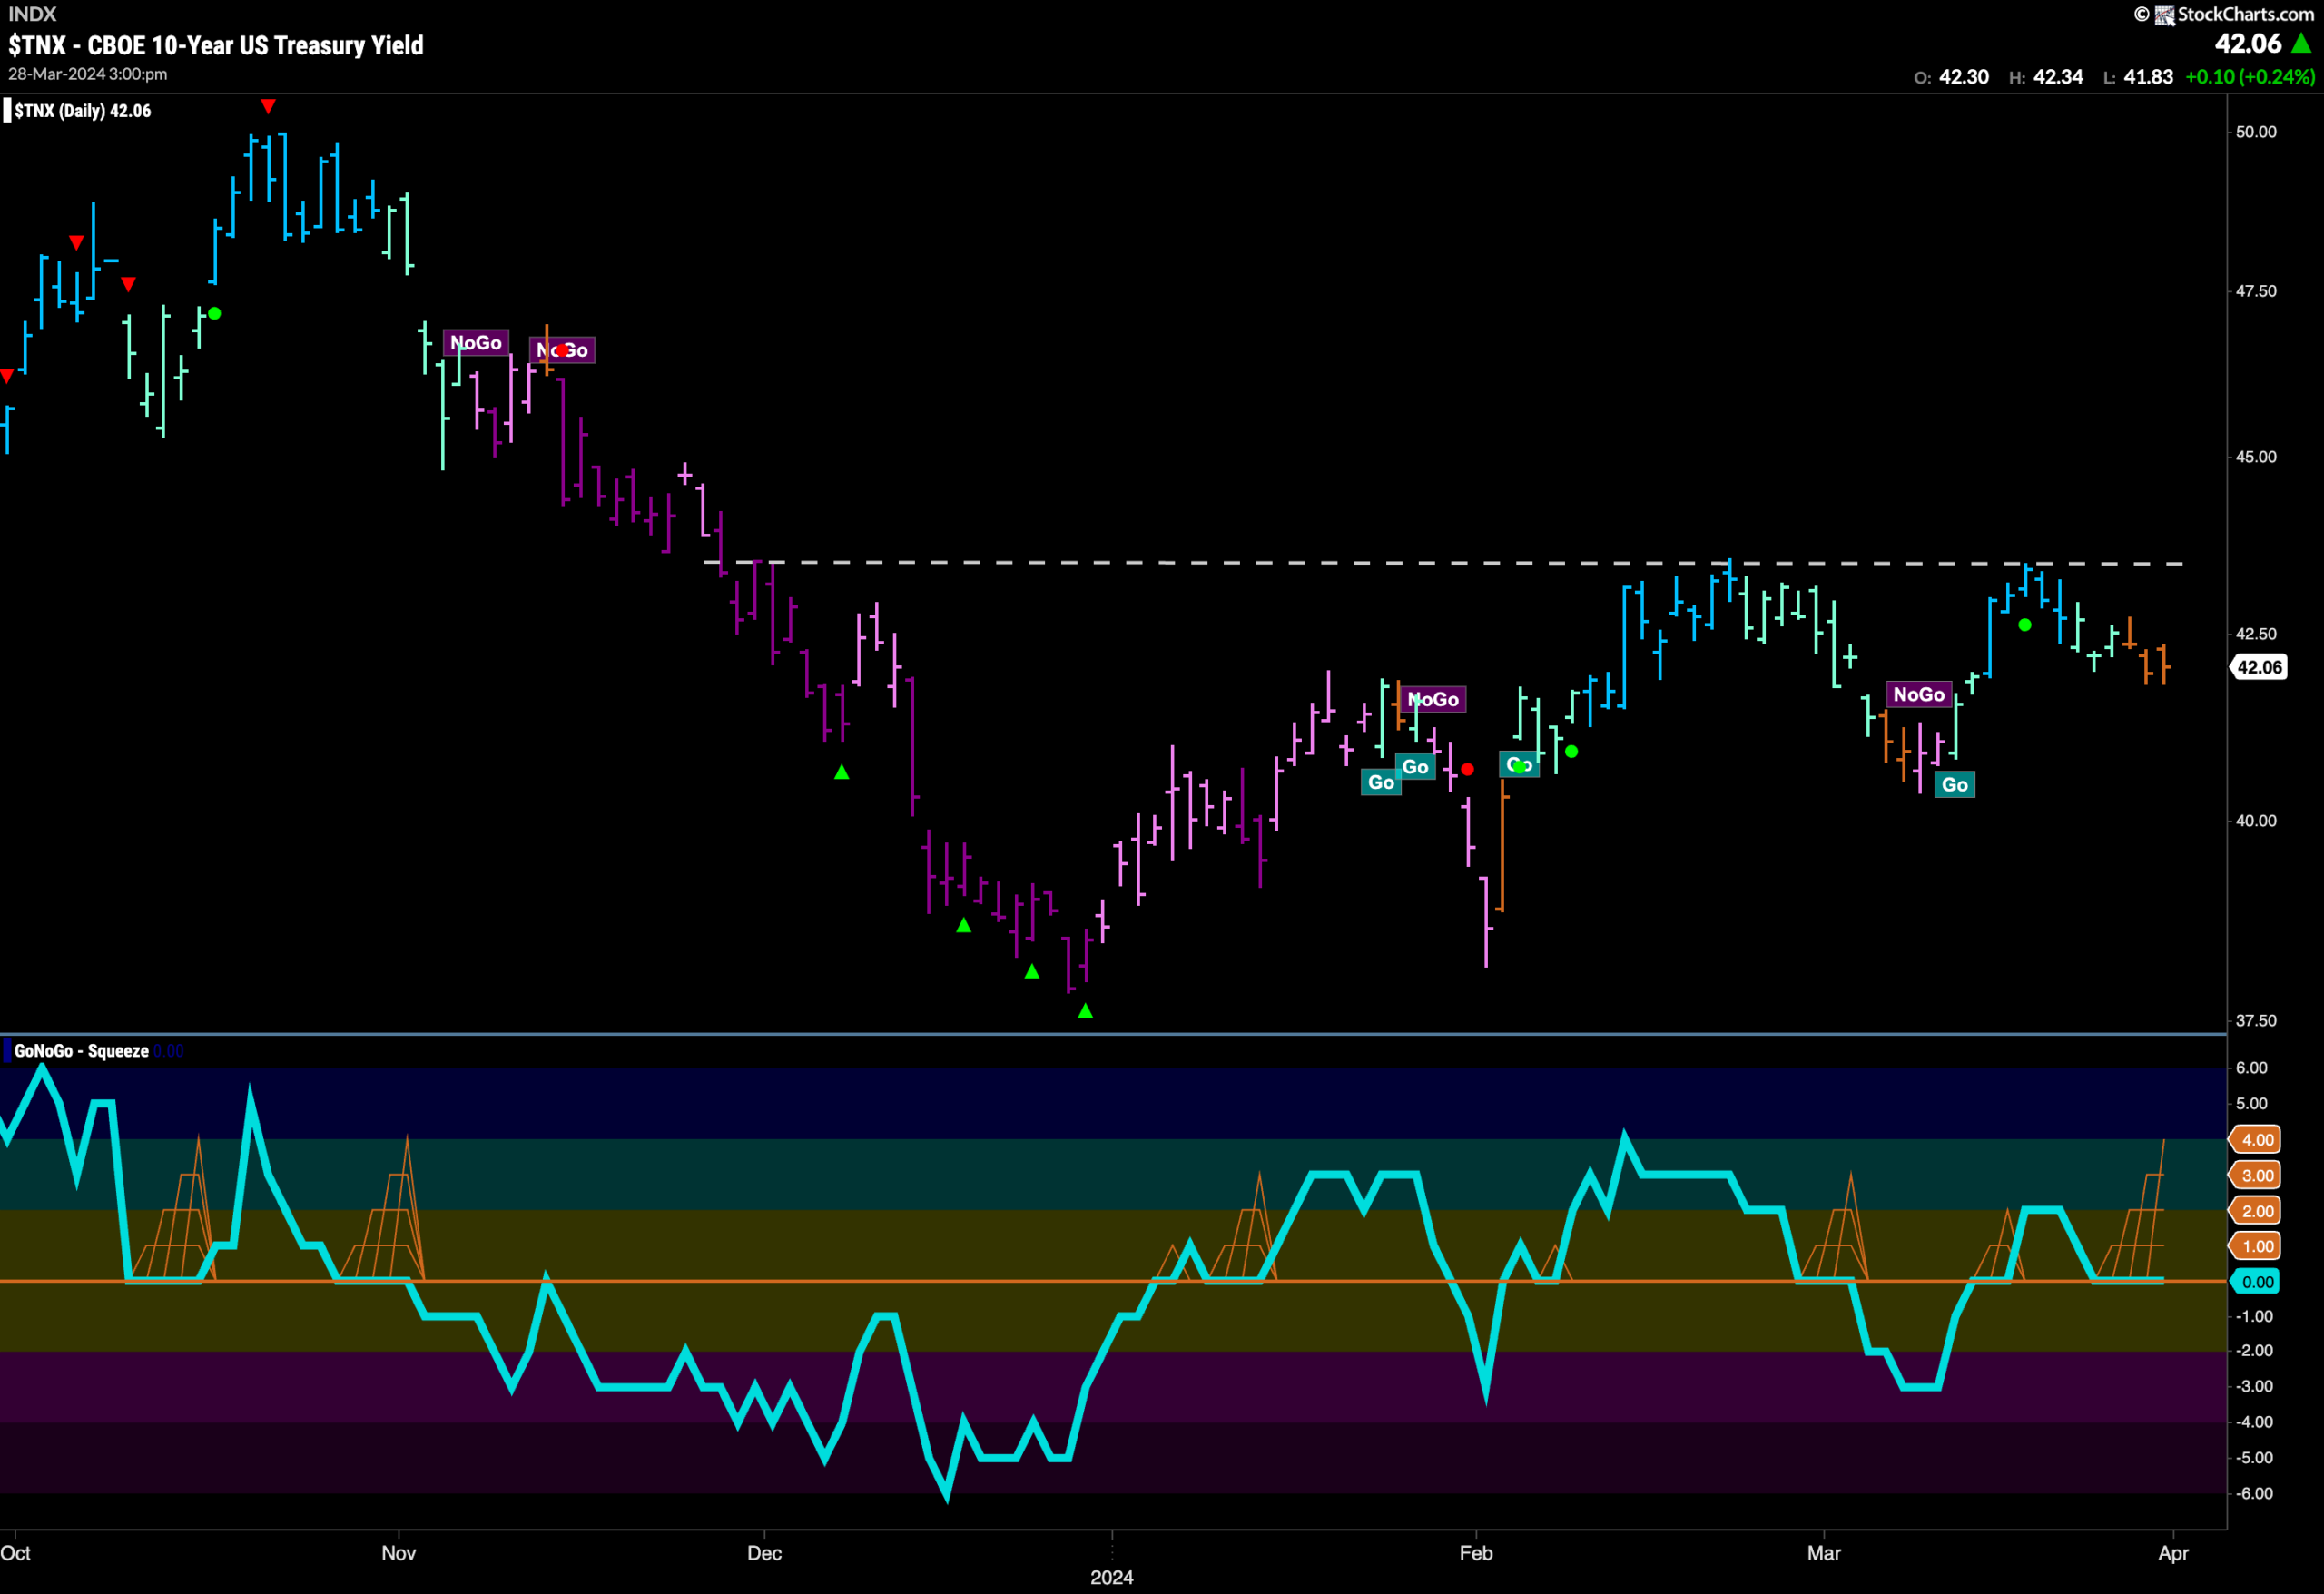Click the cyan 0.00 oscillator value tag

click(x=2258, y=1282)
